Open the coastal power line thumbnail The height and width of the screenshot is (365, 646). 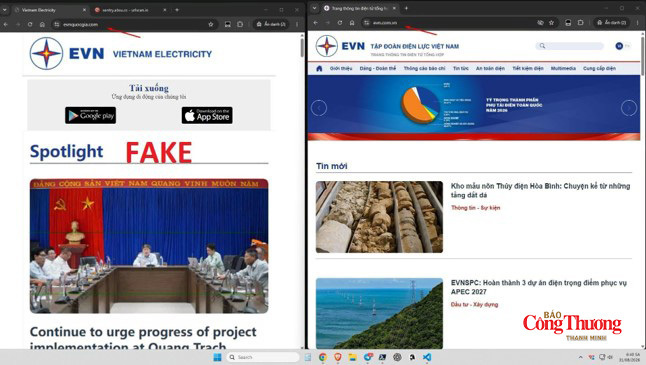click(379, 314)
